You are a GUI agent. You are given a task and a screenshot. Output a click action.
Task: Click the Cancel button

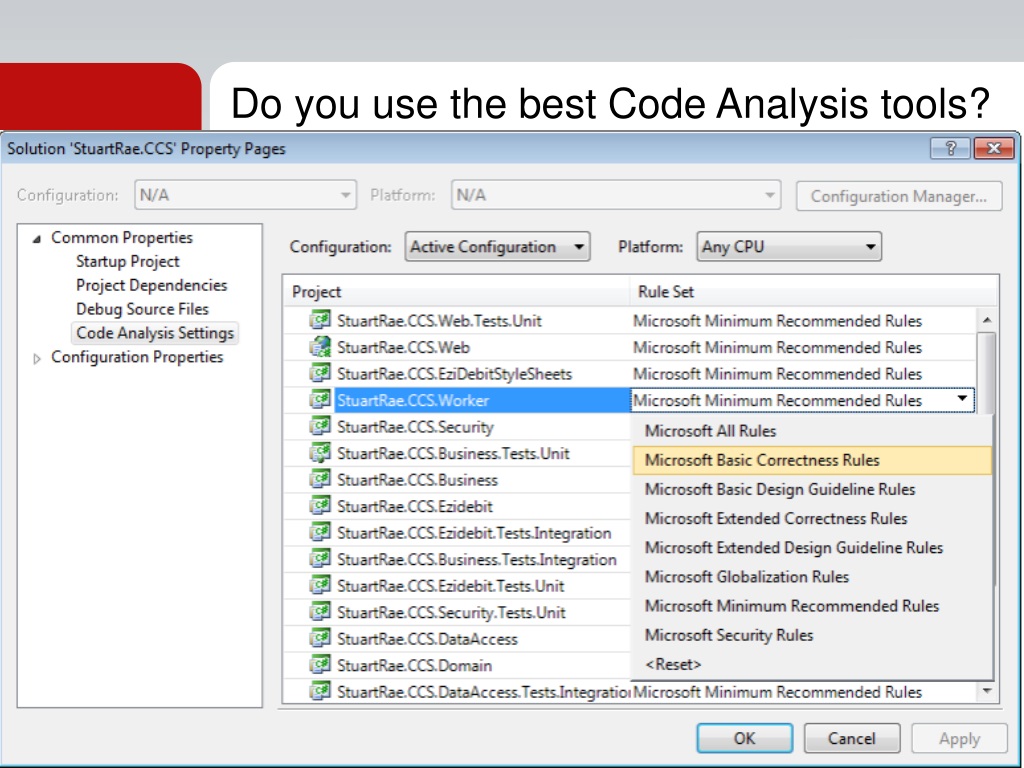852,738
